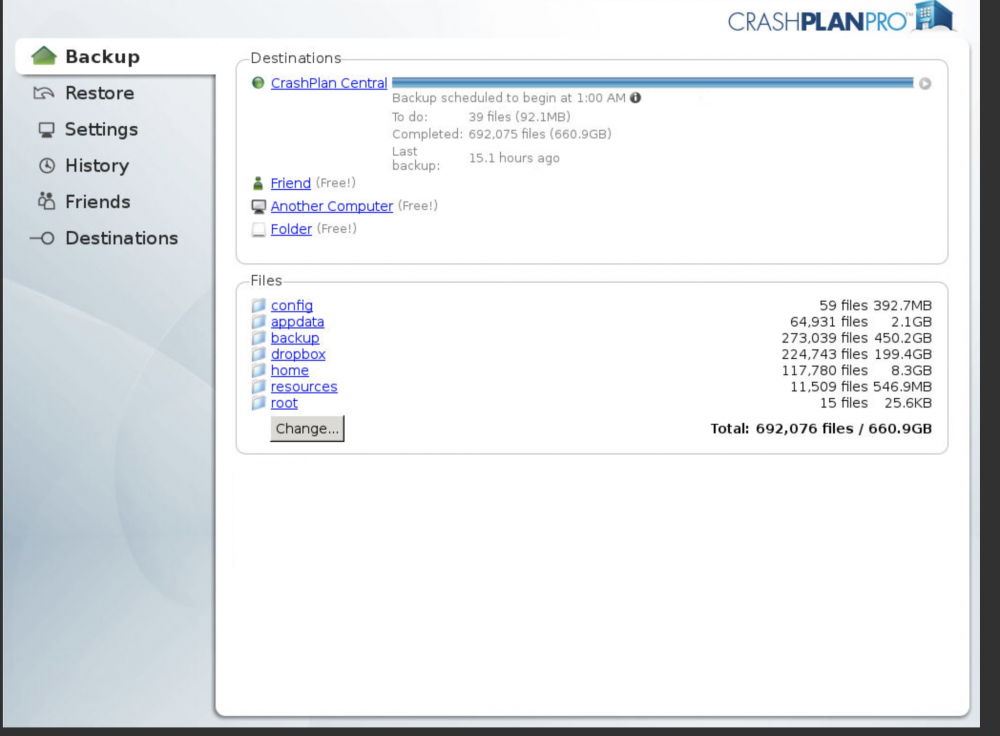Click the Change... button

(x=307, y=429)
